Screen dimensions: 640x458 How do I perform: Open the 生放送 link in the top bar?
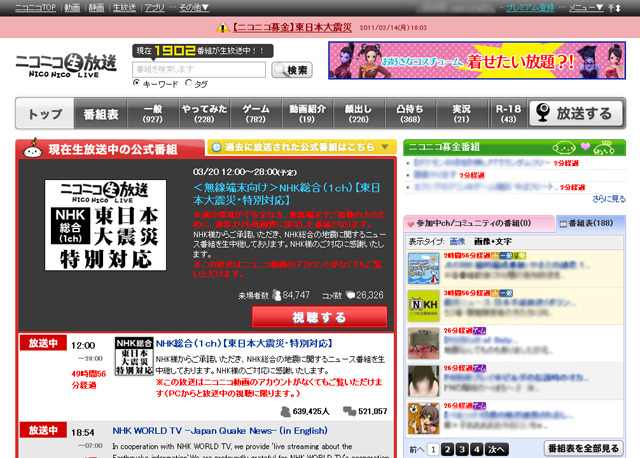point(124,7)
